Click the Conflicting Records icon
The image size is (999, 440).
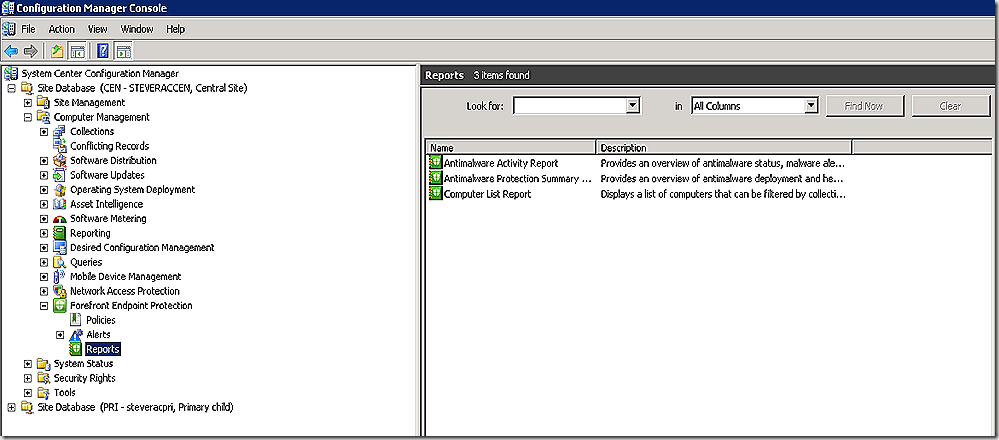point(60,146)
